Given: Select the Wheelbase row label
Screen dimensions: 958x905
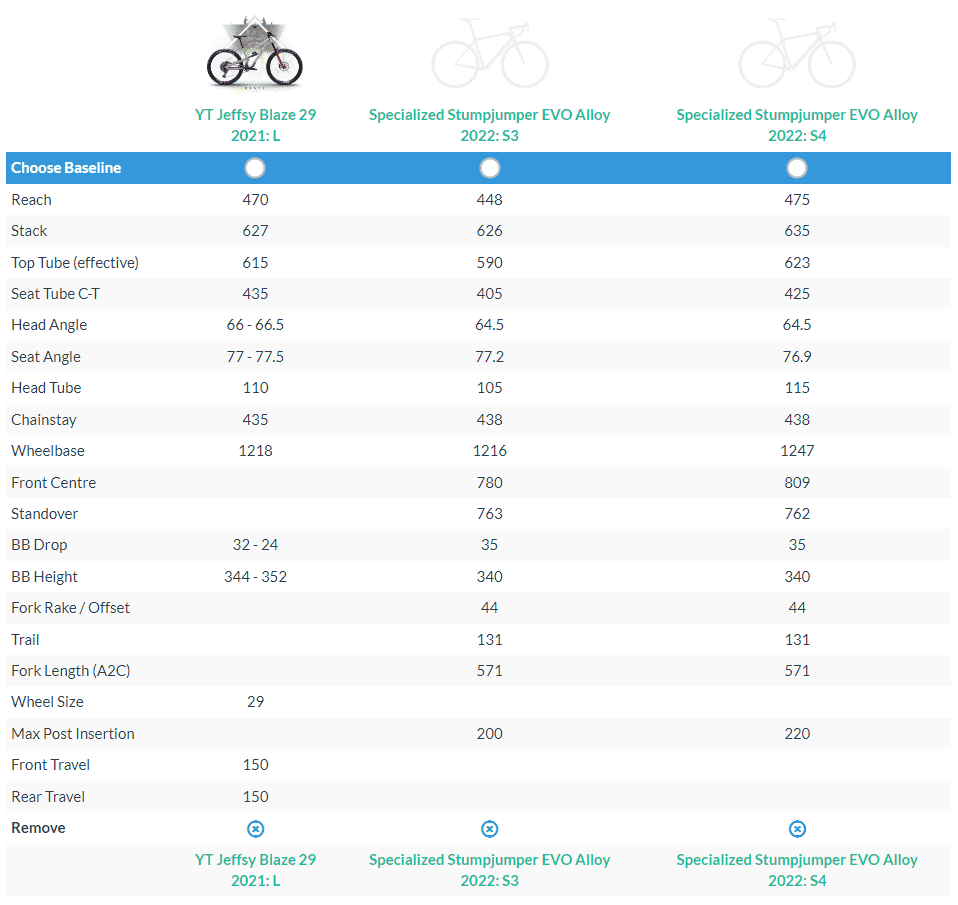Looking at the screenshot, I should (x=48, y=451).
